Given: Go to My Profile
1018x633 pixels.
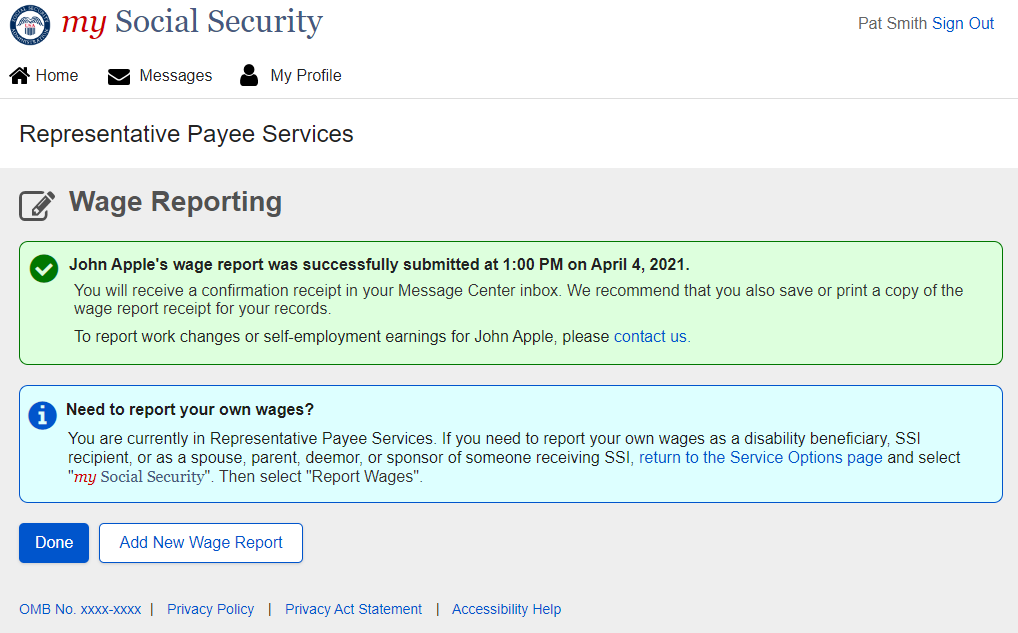Looking at the screenshot, I should pos(305,76).
